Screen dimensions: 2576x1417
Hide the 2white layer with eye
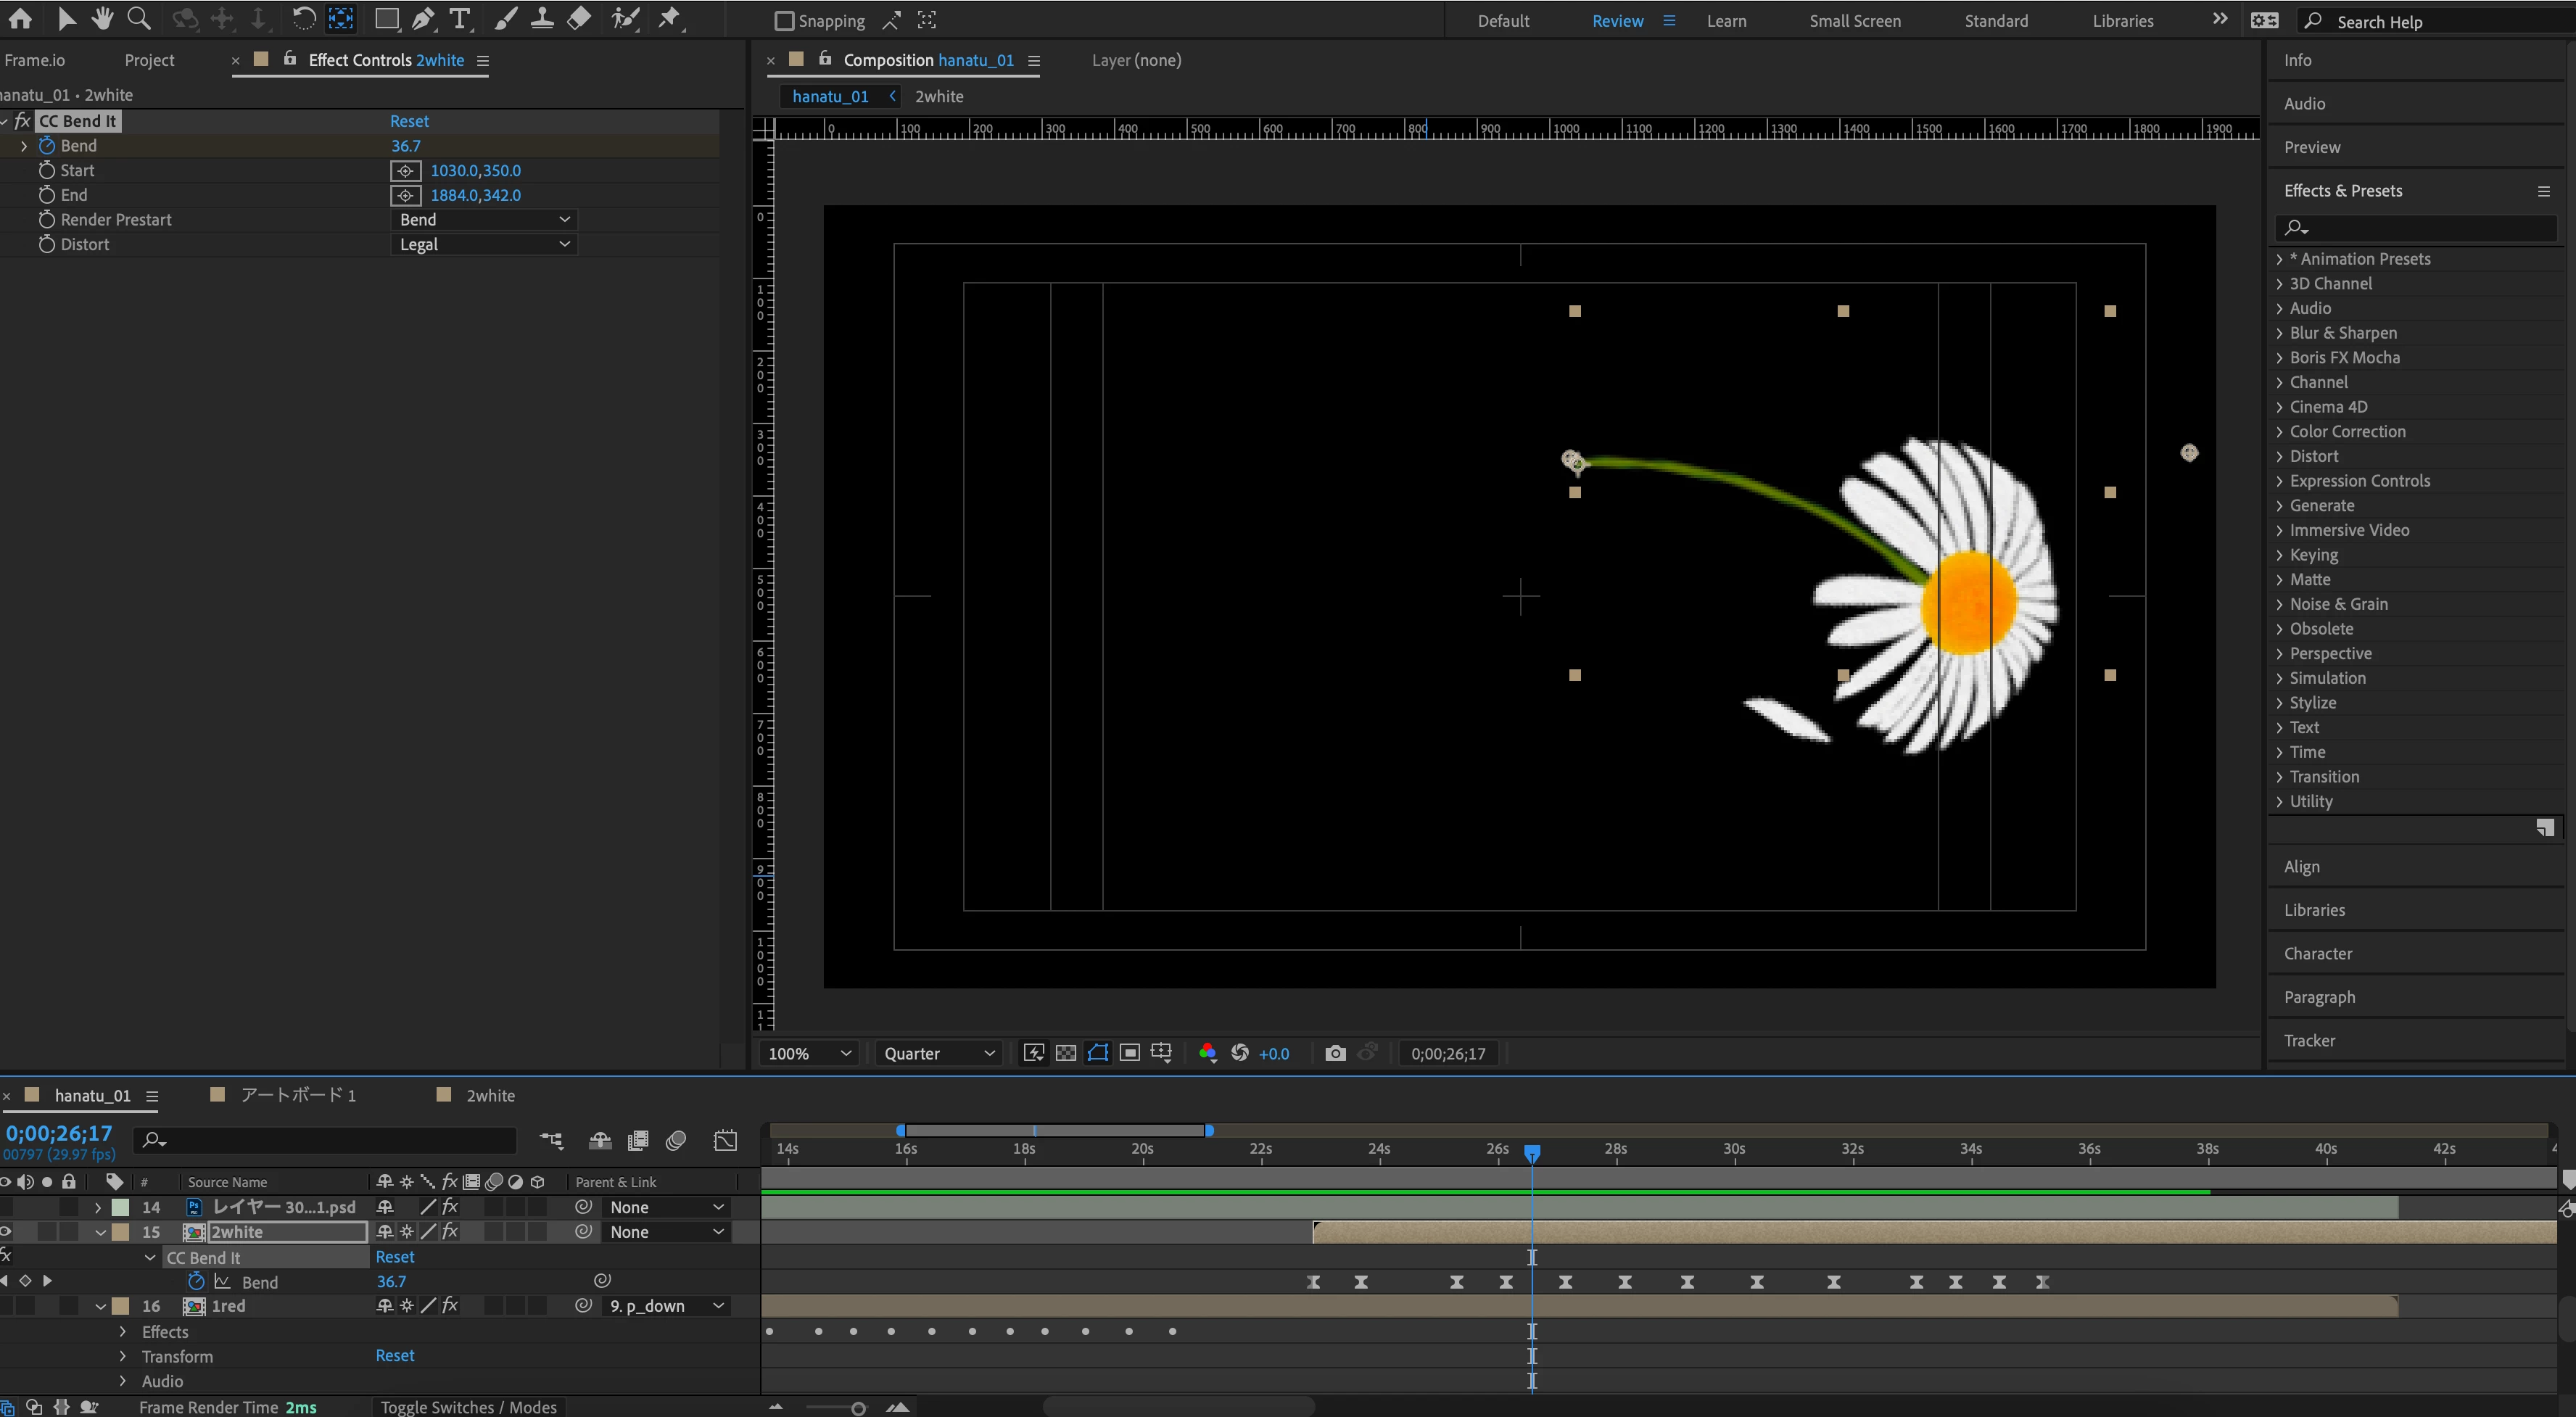(6, 1232)
